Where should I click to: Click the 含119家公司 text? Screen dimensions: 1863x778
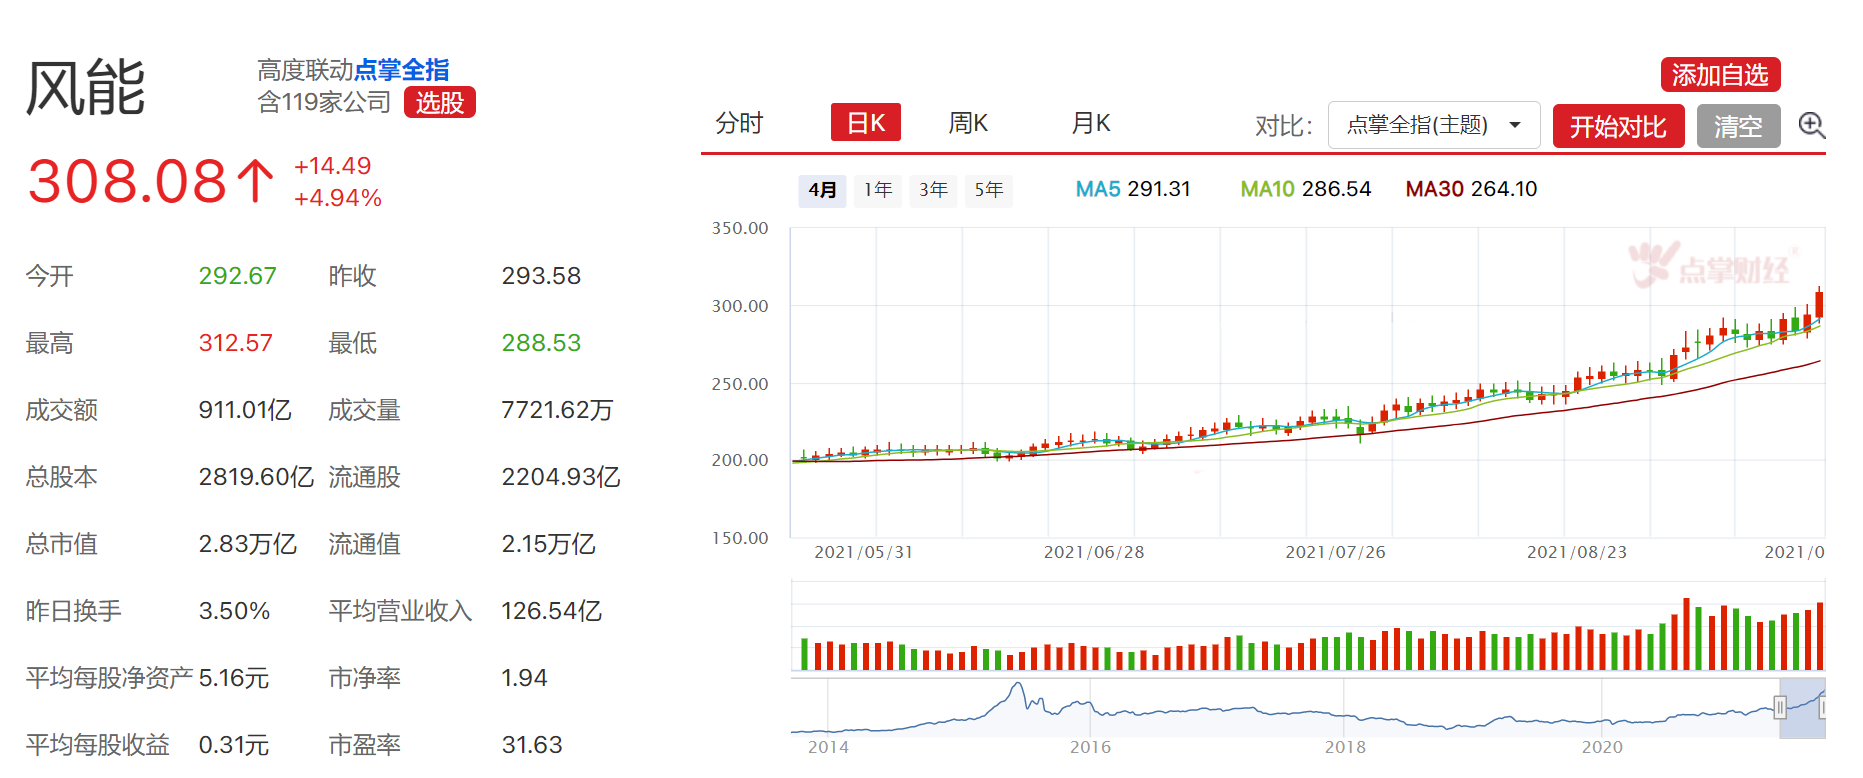click(x=324, y=102)
